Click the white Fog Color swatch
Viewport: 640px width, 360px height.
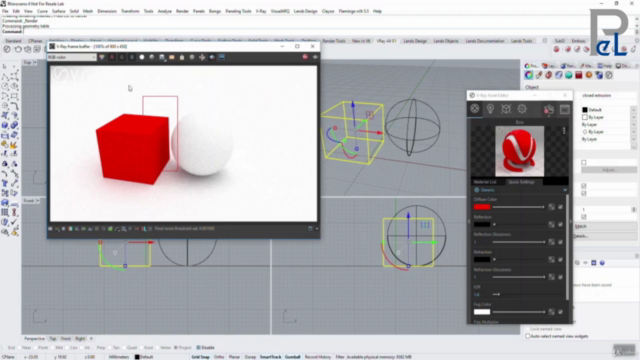click(482, 312)
